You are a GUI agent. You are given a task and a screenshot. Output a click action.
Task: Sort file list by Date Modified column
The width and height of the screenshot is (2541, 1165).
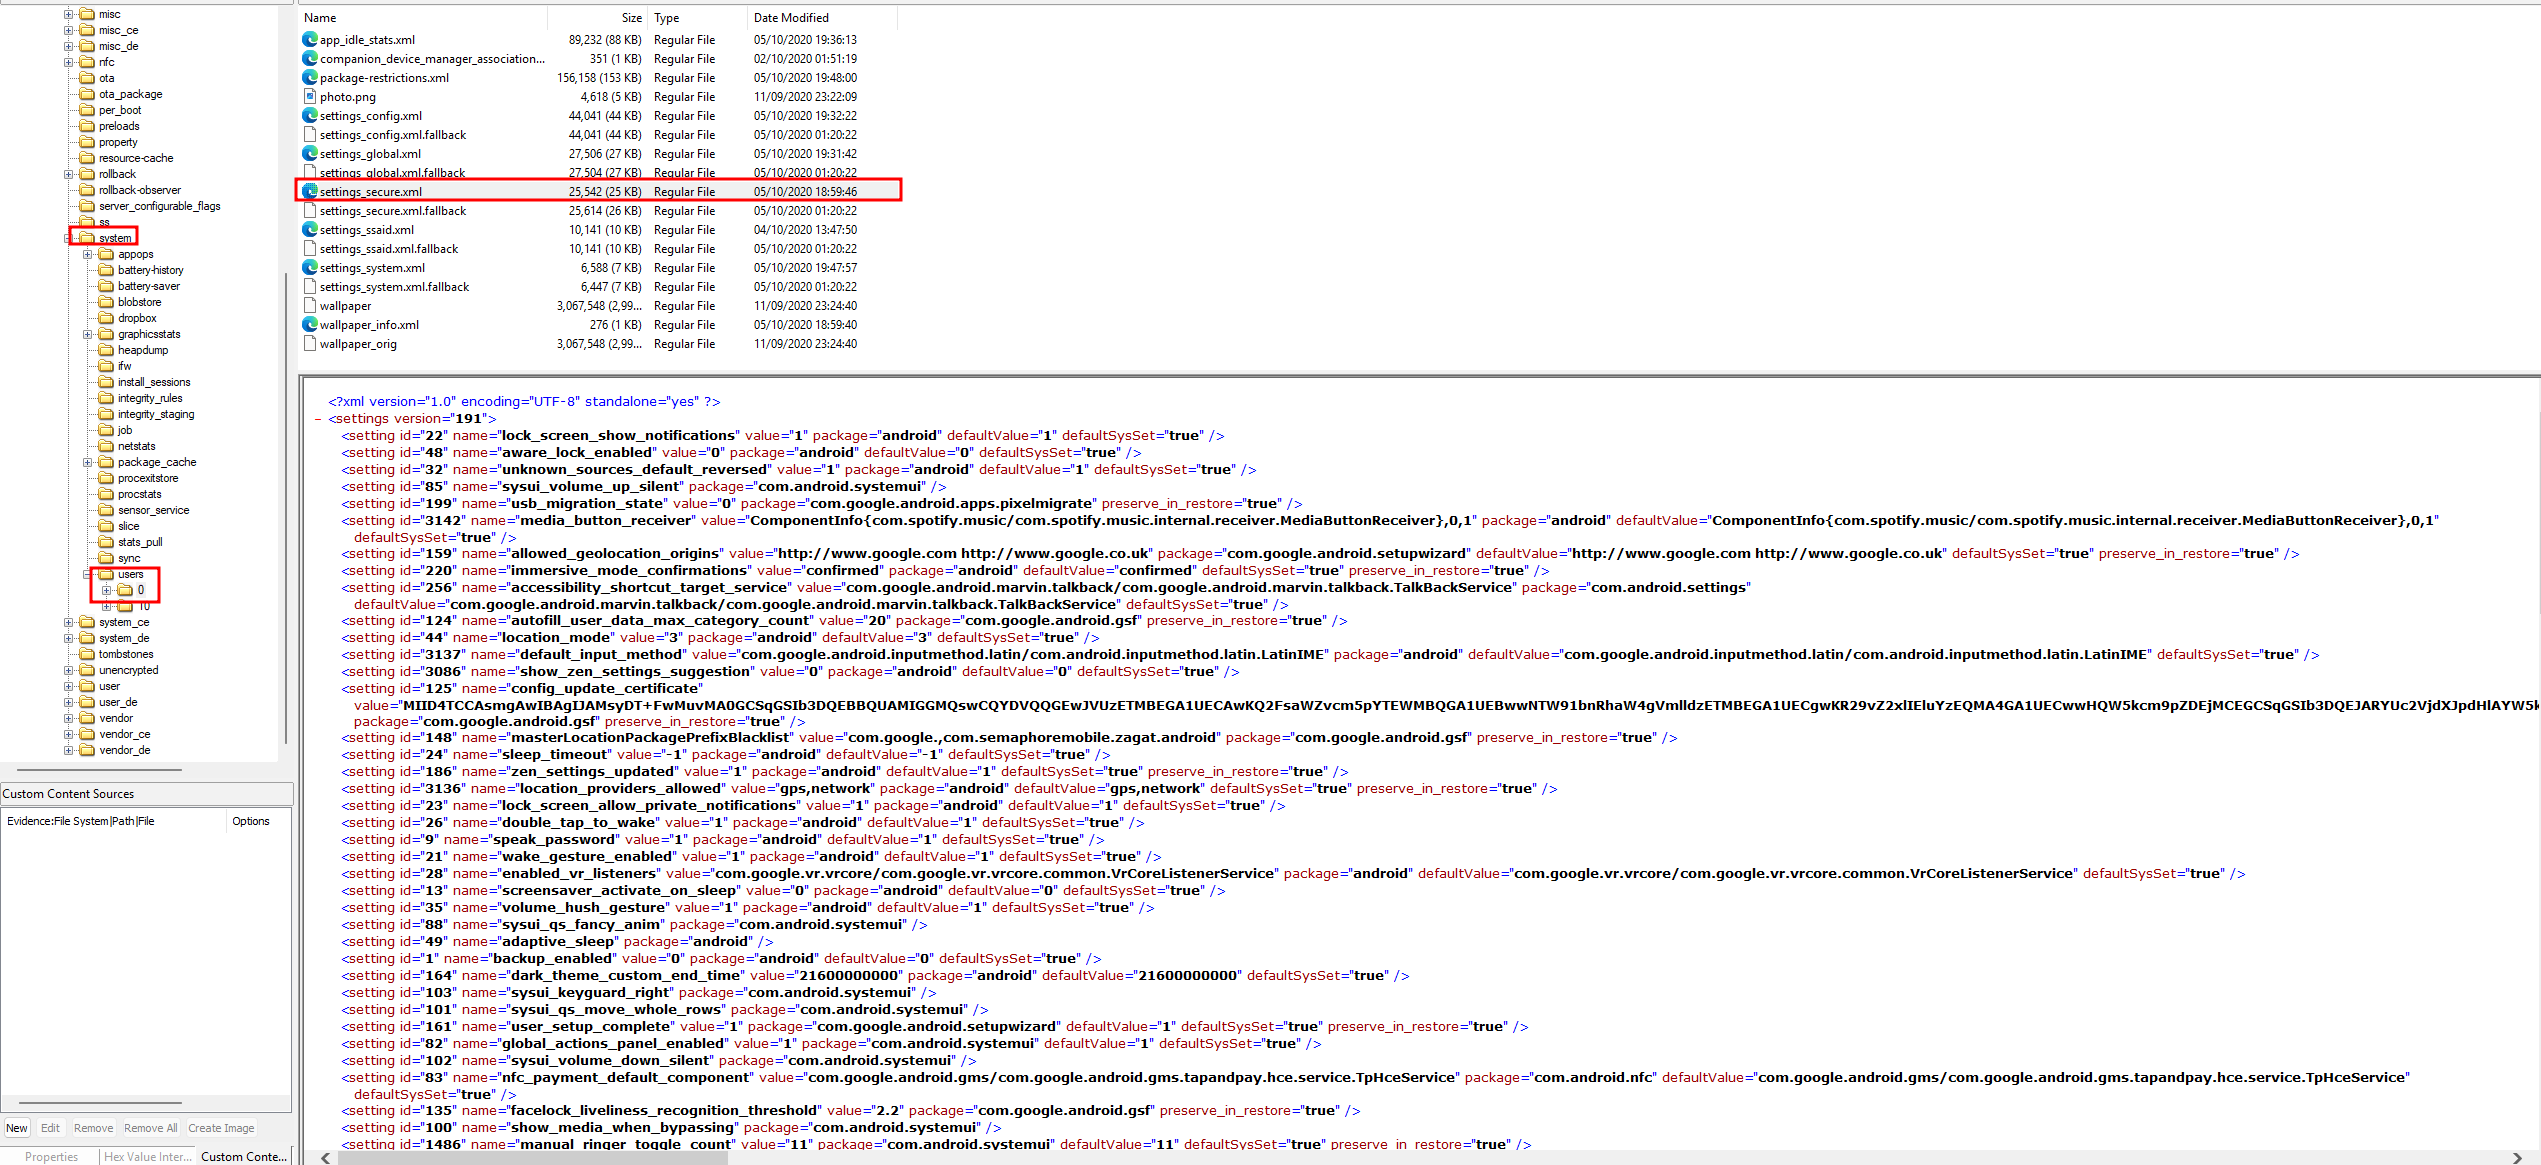[822, 18]
